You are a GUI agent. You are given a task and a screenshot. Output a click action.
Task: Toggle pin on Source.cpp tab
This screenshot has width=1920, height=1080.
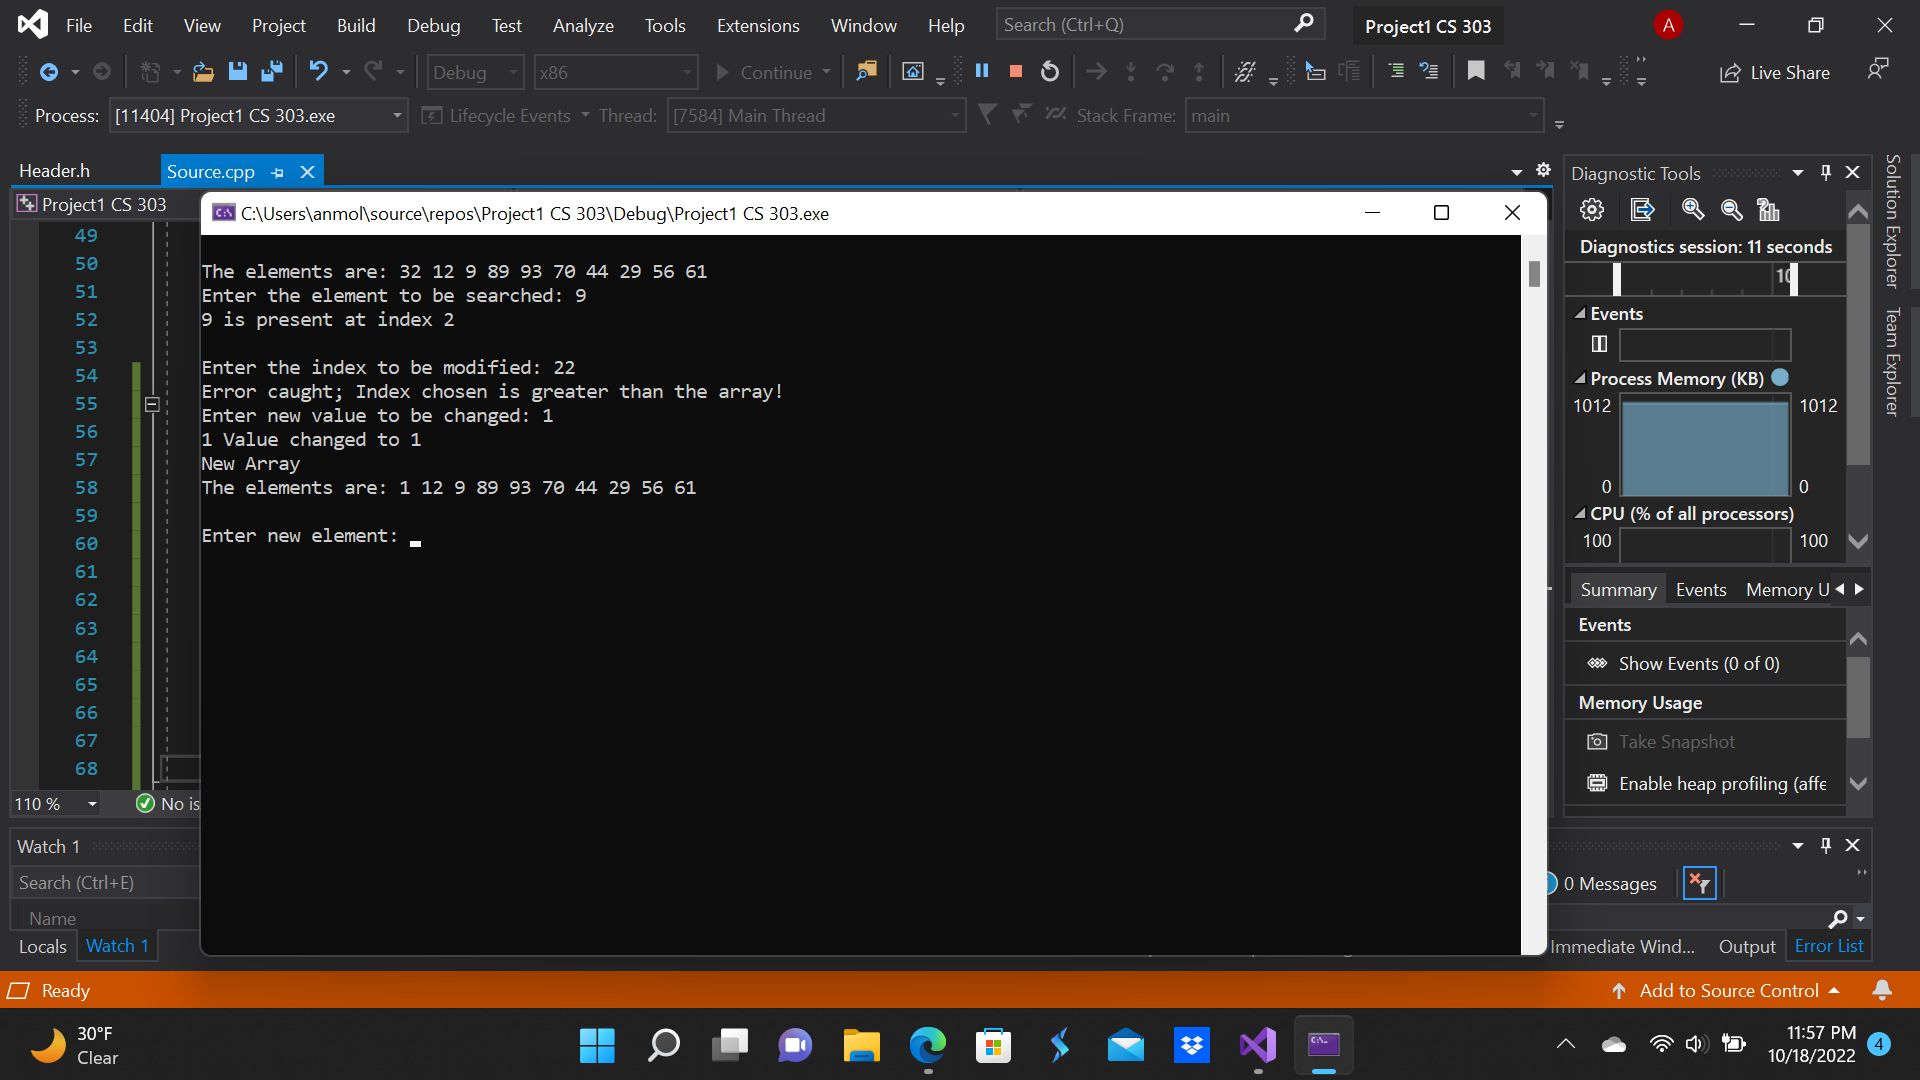pyautogui.click(x=278, y=172)
